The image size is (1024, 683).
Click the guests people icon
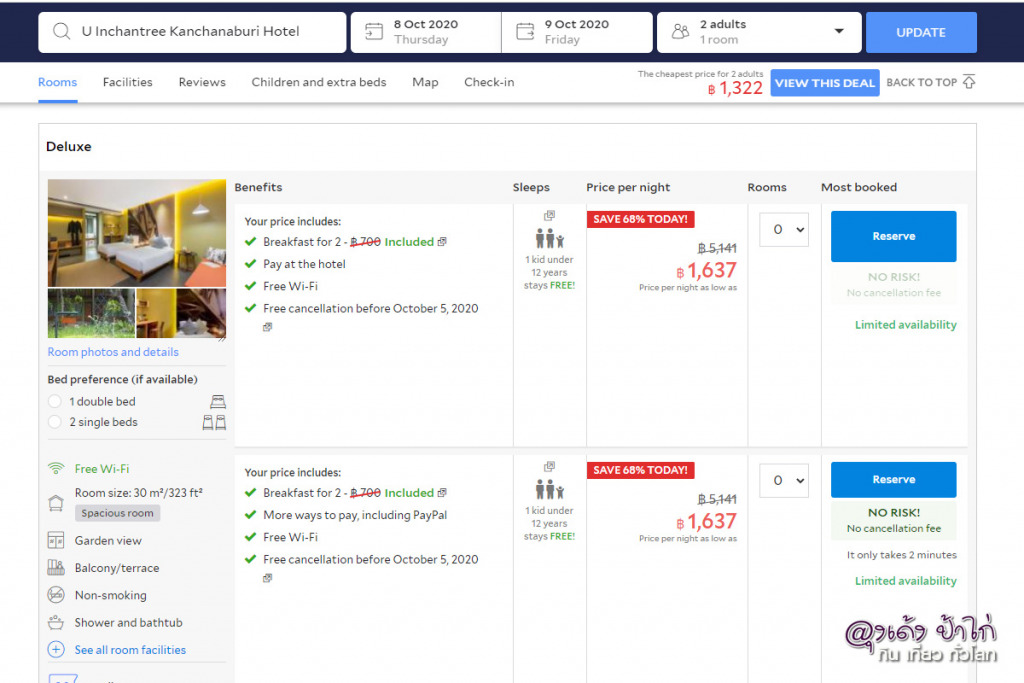tap(680, 32)
